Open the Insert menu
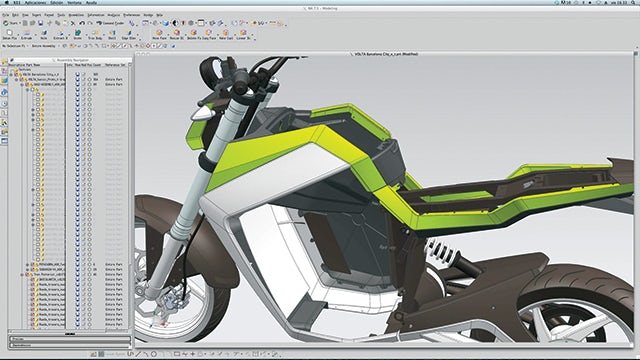This screenshot has width=640, height=360. [36, 15]
